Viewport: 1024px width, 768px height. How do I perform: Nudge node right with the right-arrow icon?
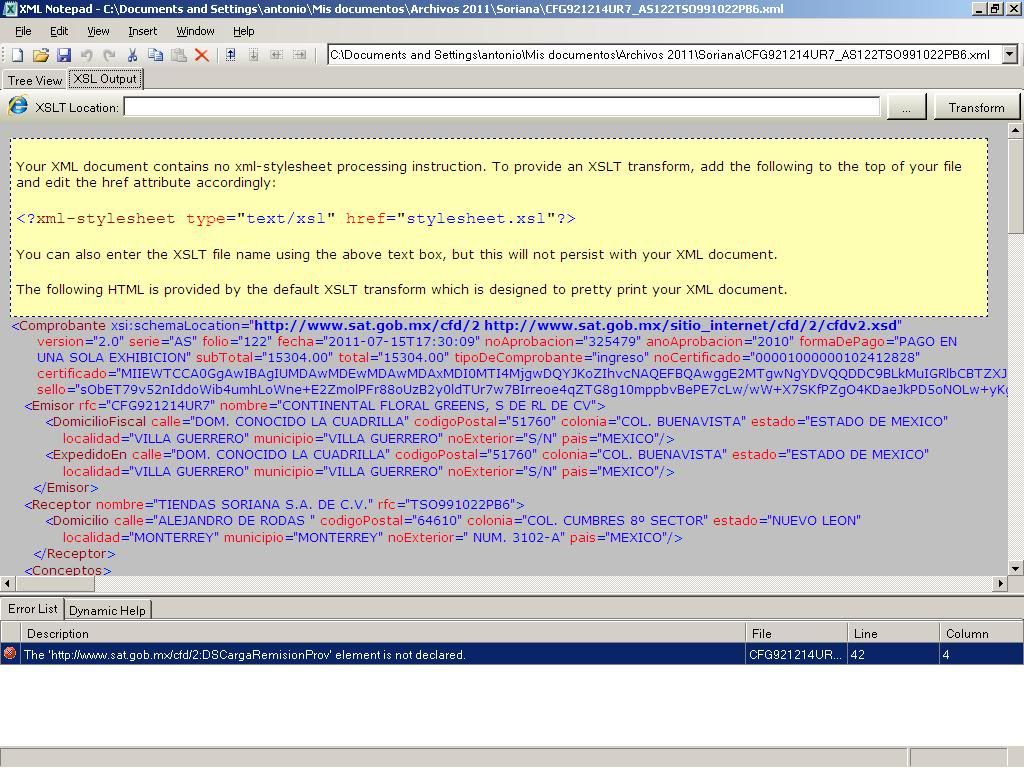tap(299, 55)
